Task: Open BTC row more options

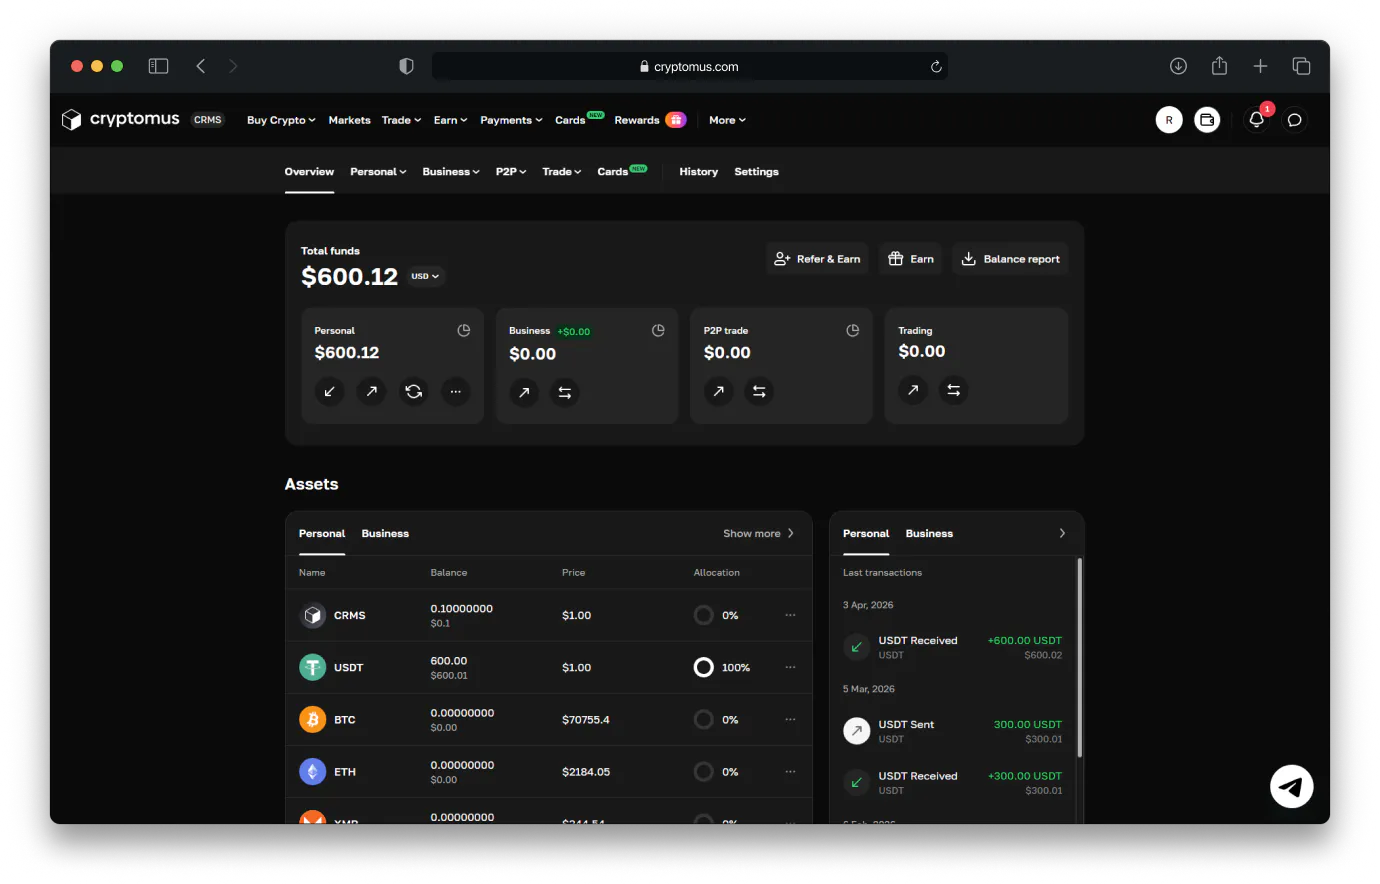Action: point(790,719)
